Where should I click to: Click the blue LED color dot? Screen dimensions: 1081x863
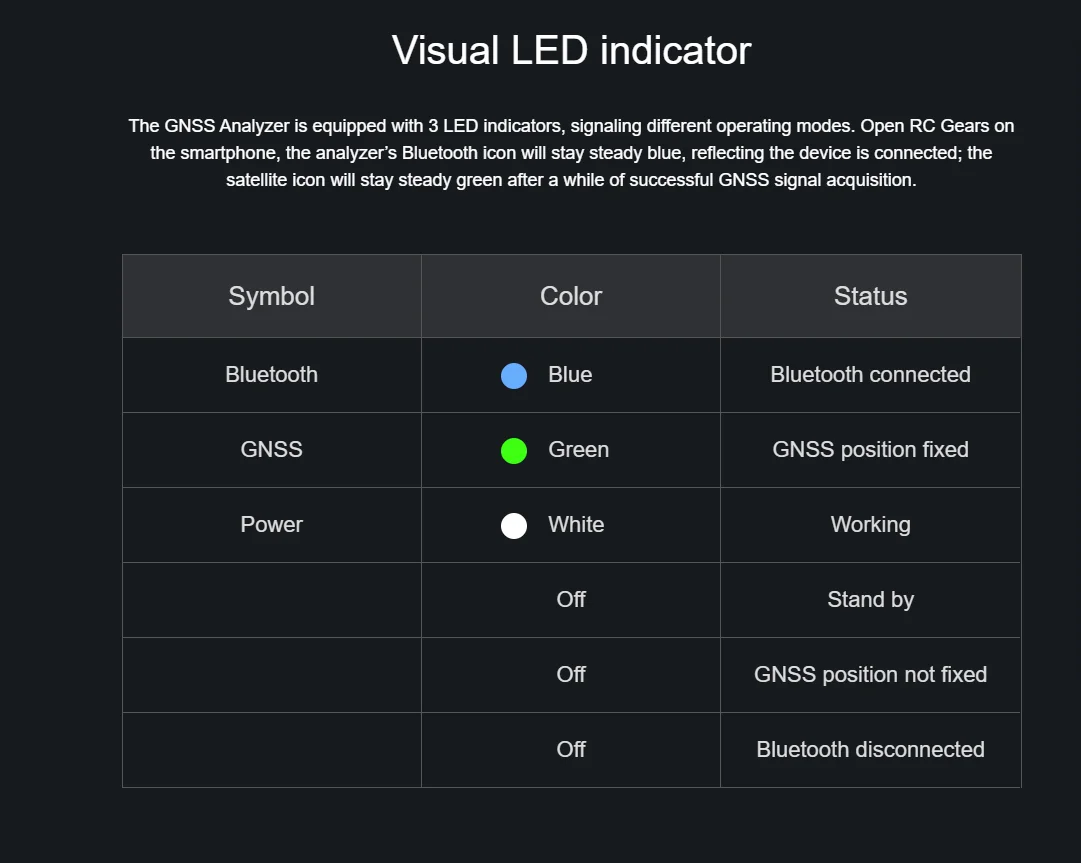pyautogui.click(x=514, y=376)
